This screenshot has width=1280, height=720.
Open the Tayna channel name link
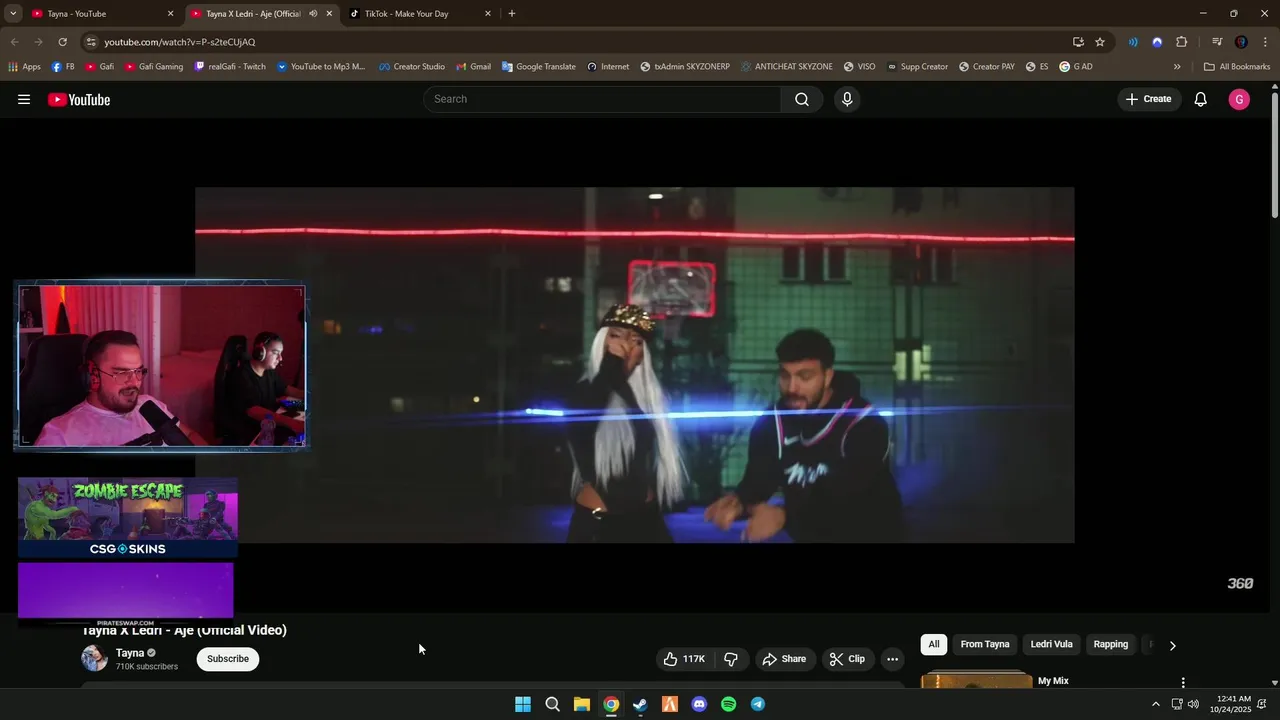tap(130, 653)
